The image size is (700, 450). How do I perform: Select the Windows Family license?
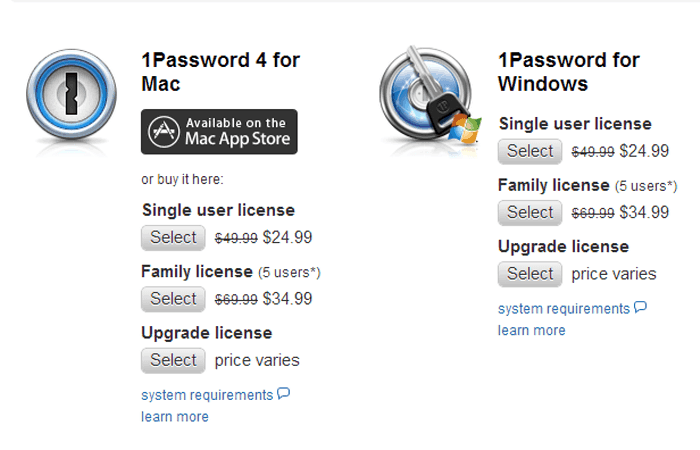529,212
